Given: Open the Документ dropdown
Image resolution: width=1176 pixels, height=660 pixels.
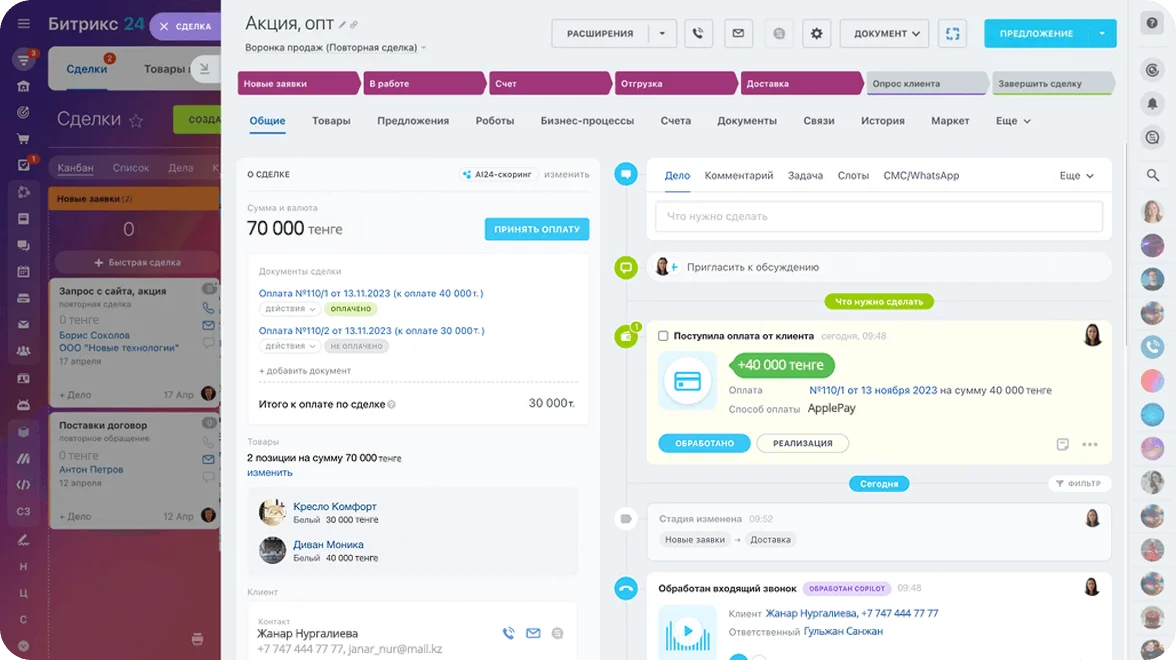Looking at the screenshot, I should point(885,34).
